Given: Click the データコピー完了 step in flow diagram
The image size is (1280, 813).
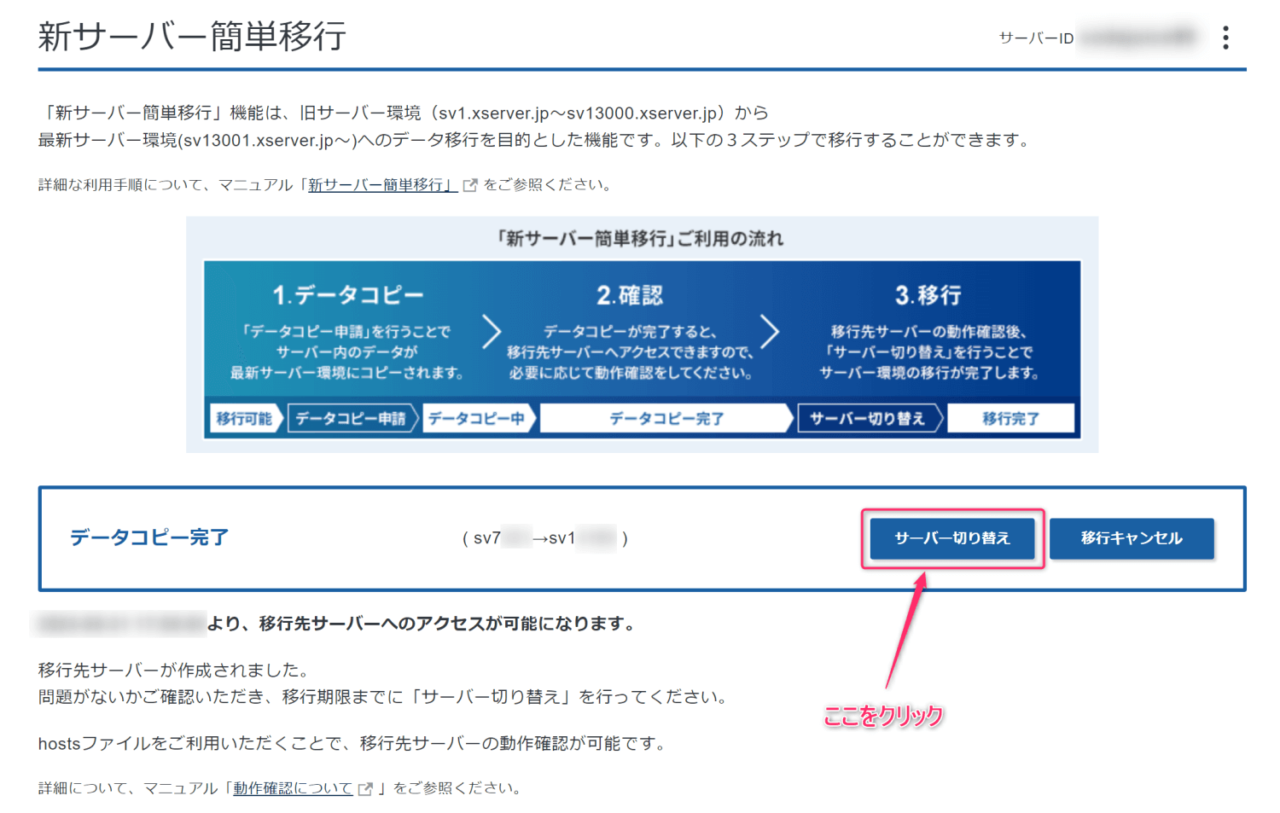Looking at the screenshot, I should point(667,419).
